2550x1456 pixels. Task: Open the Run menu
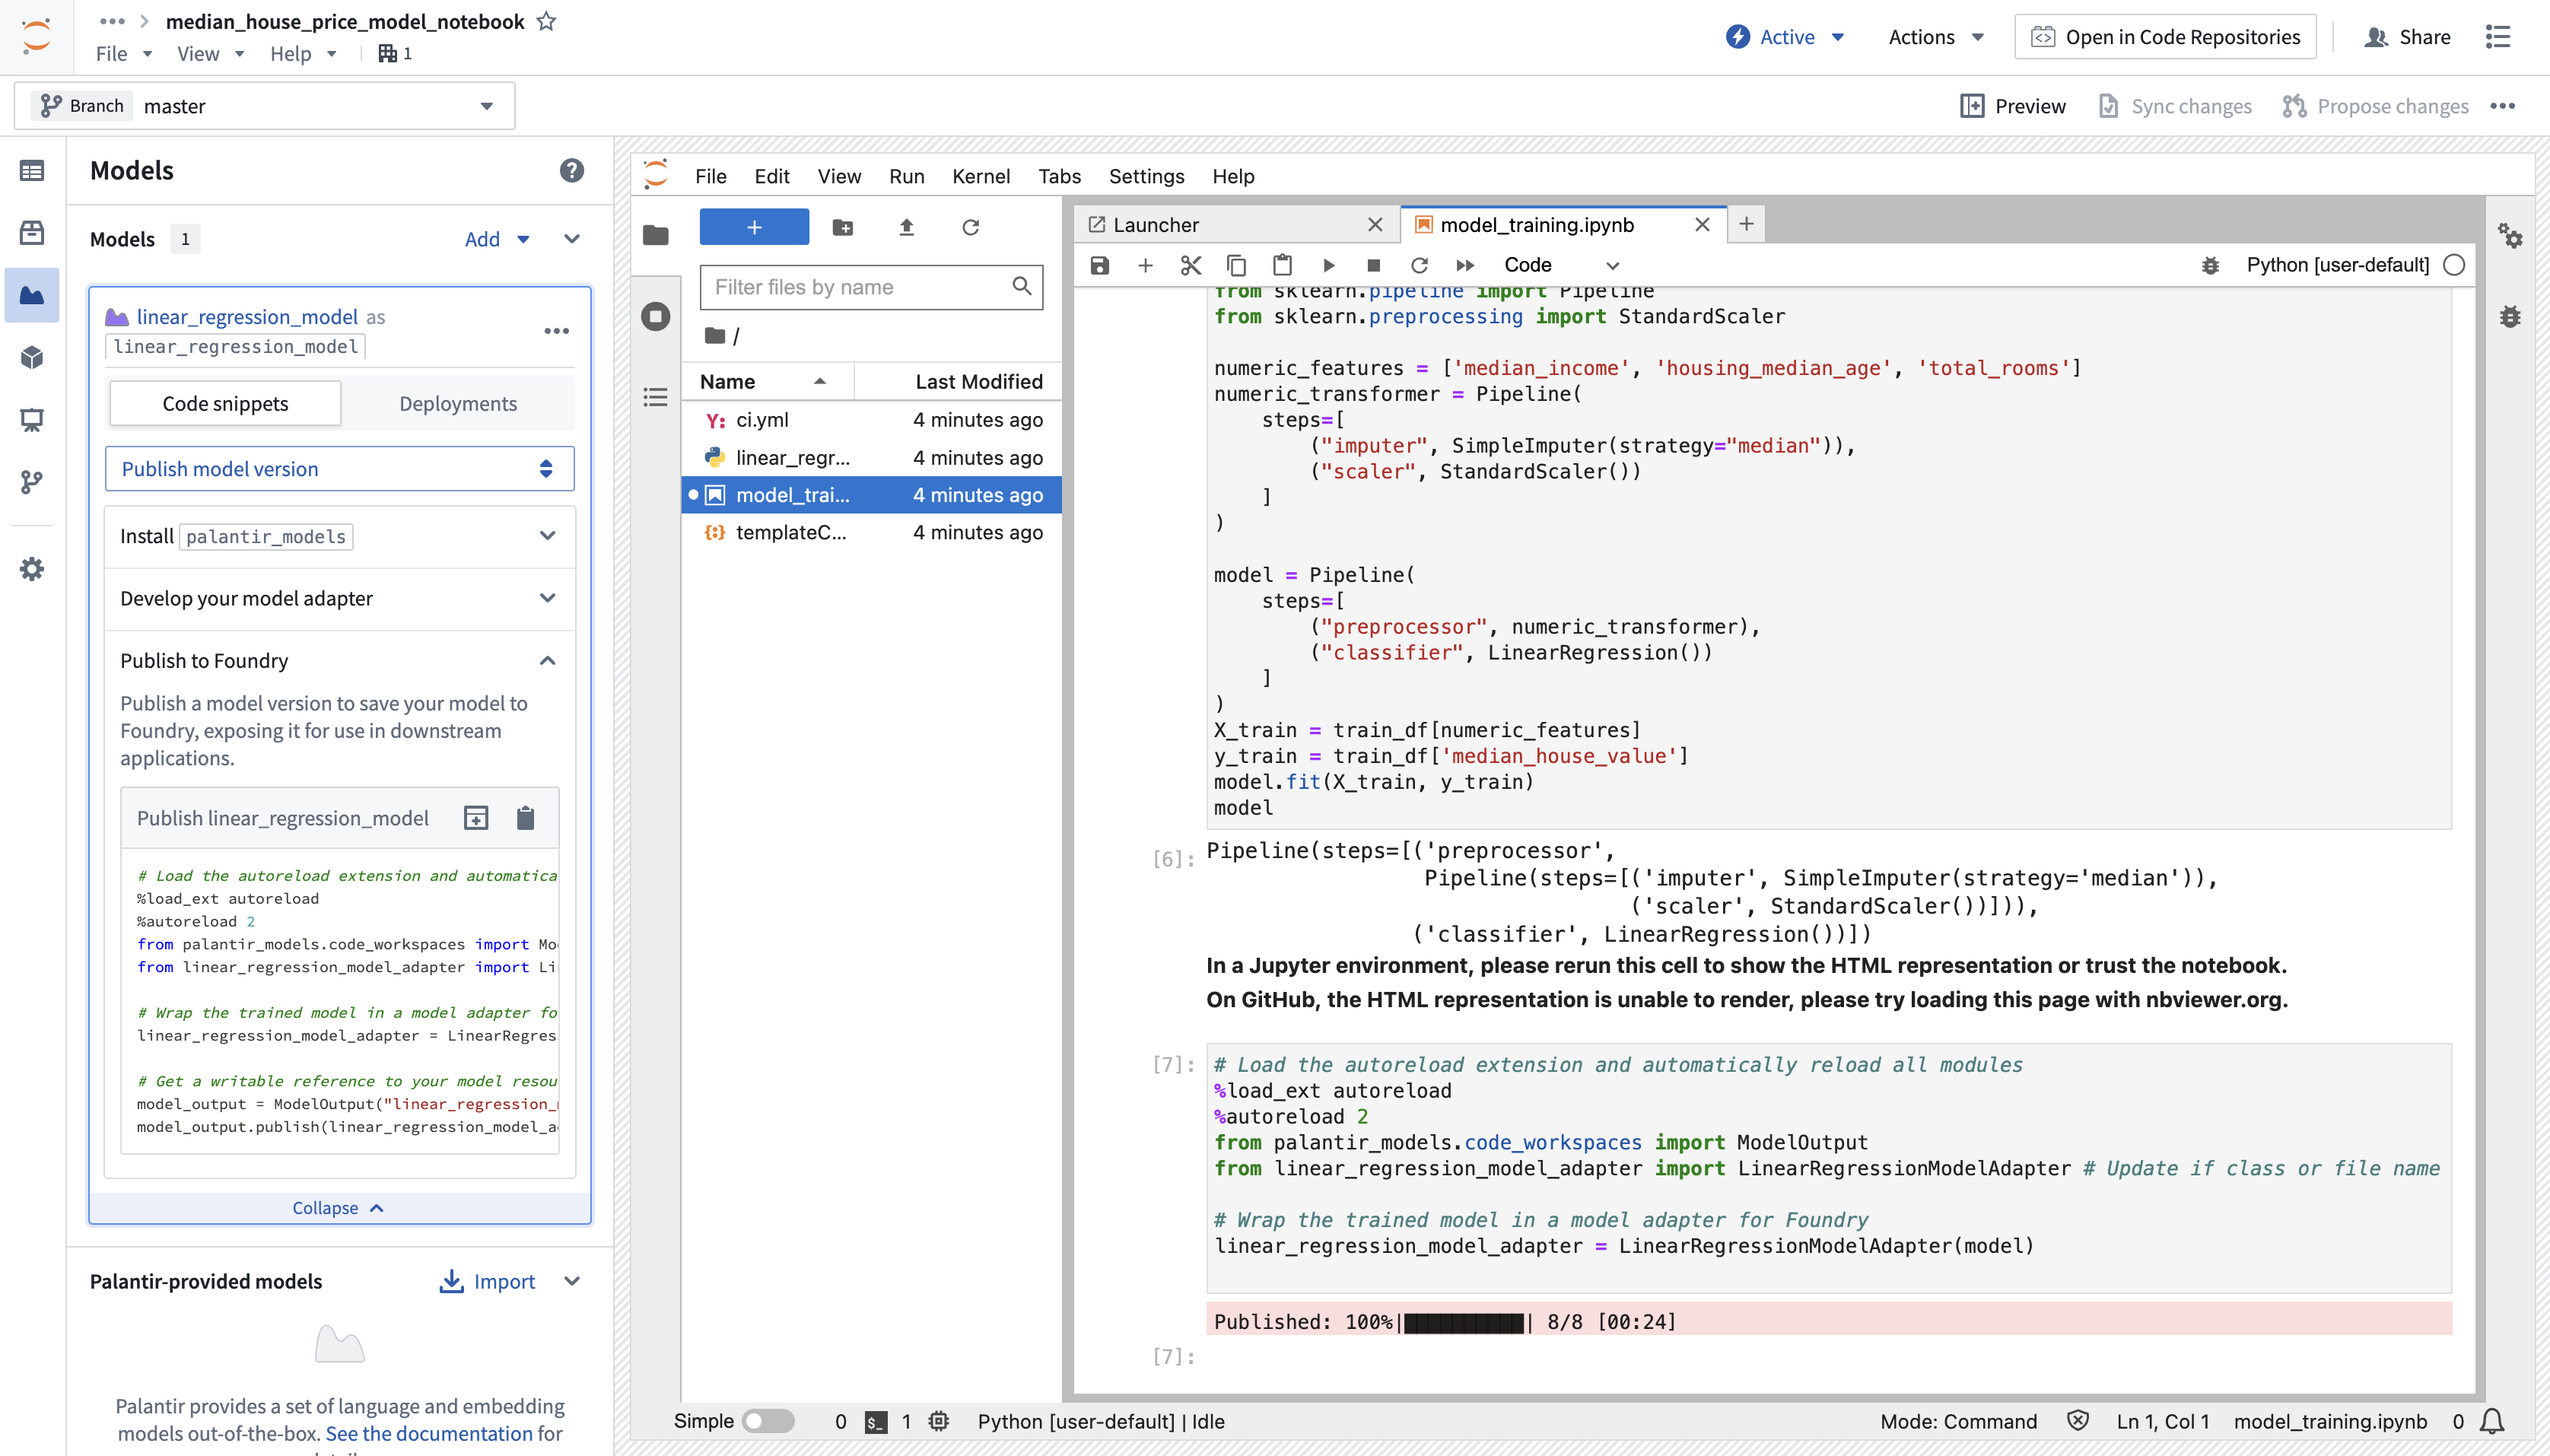pos(906,176)
